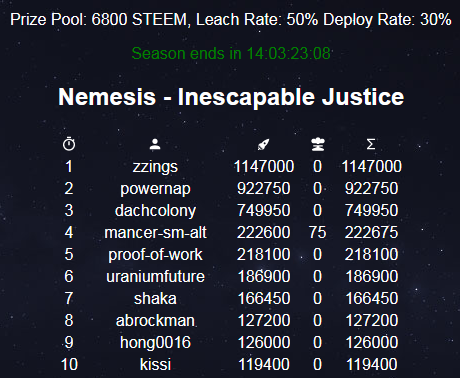The height and width of the screenshot is (378, 460).
Task: Click on player shaka
Action: [155, 299]
